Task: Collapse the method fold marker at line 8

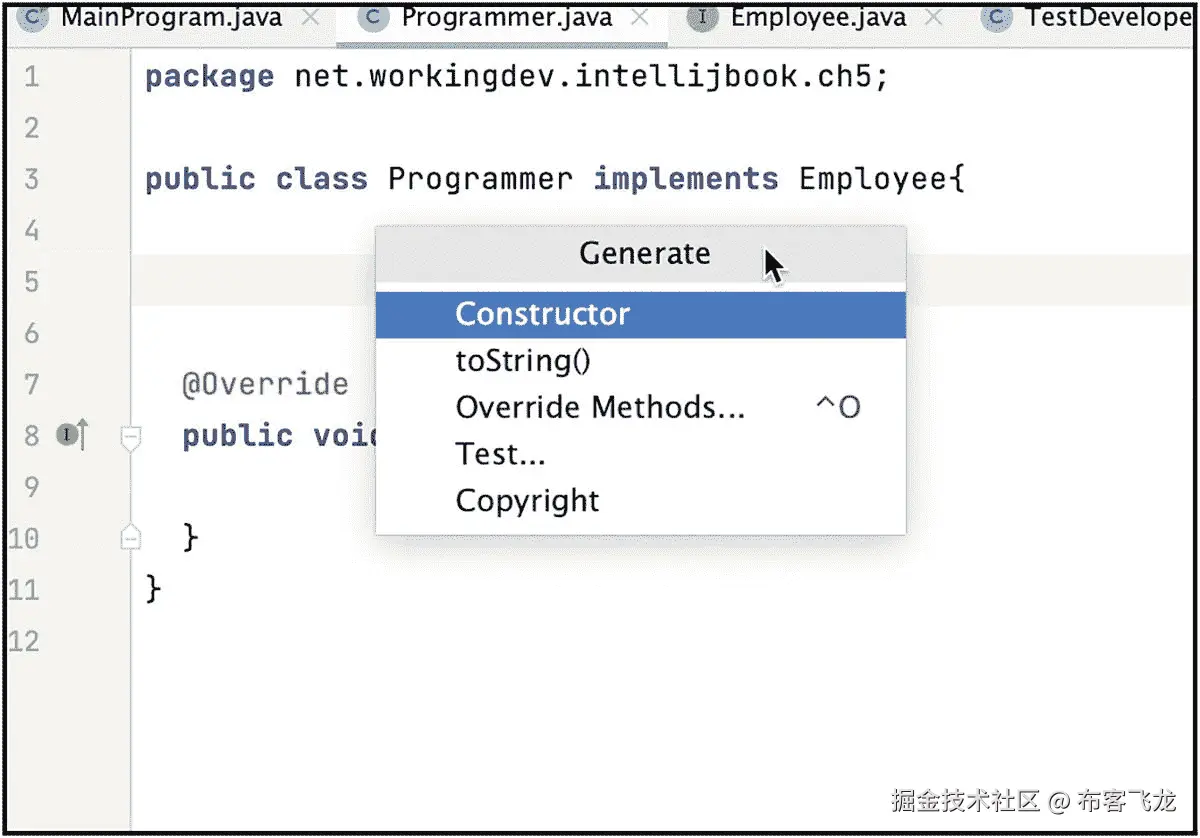Action: click(131, 437)
